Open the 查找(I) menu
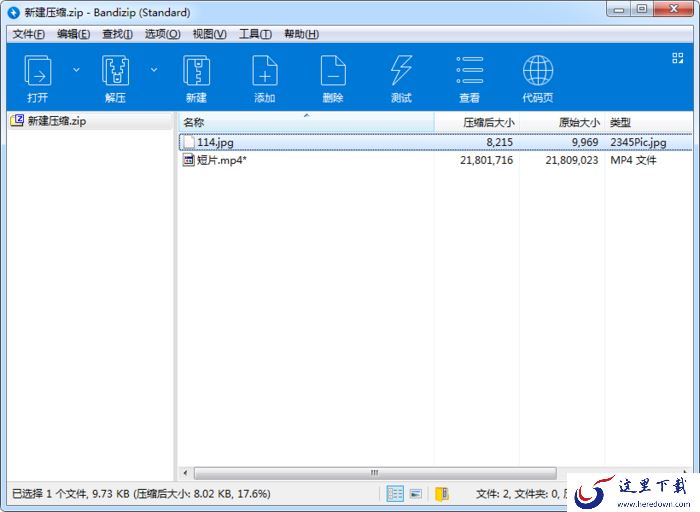700x512 pixels. point(117,34)
